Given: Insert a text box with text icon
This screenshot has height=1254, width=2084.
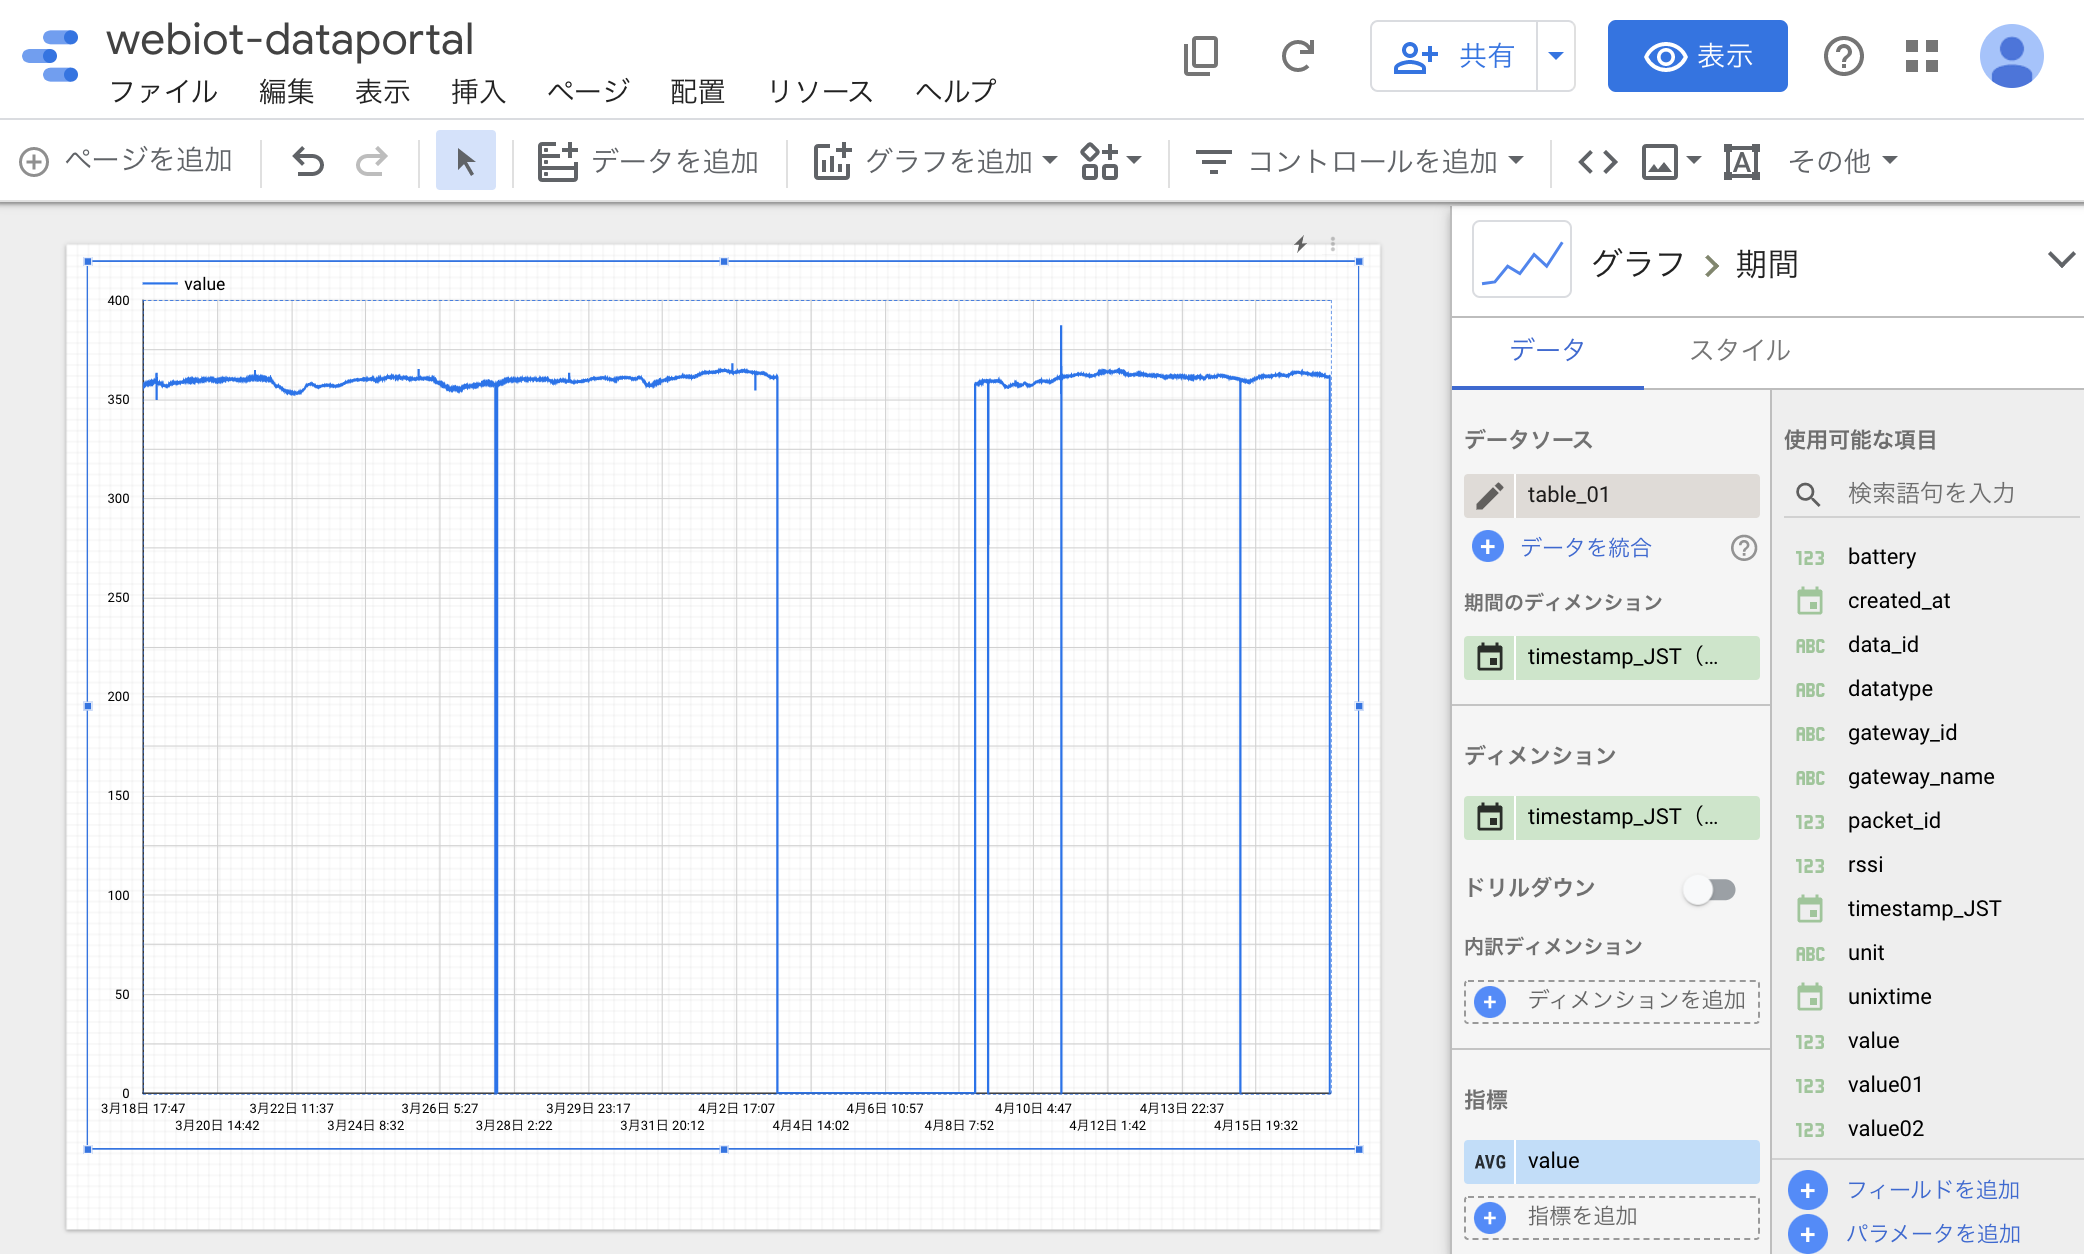Looking at the screenshot, I should point(1741,161).
